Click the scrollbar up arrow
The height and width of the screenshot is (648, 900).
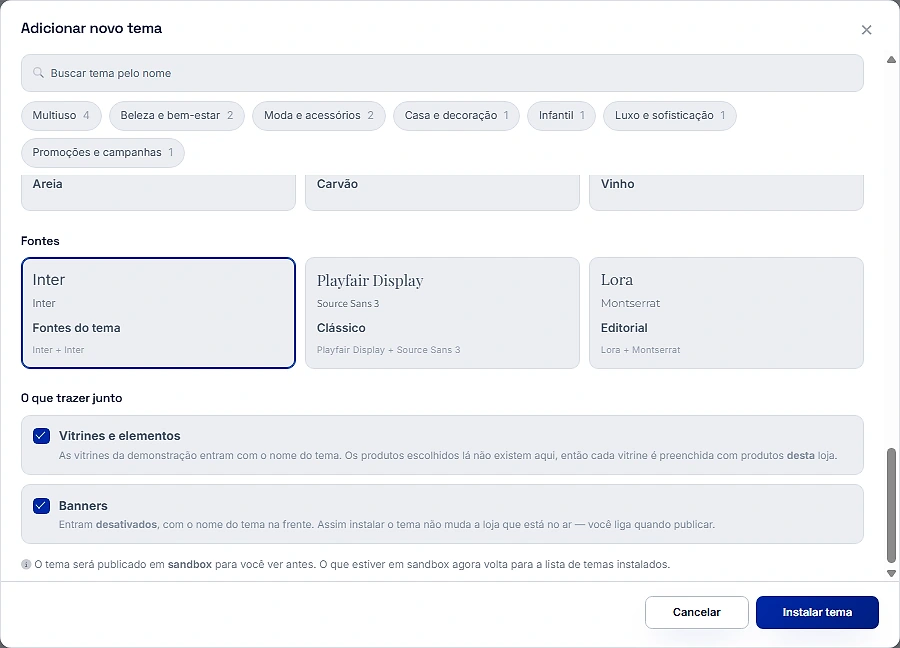point(891,60)
